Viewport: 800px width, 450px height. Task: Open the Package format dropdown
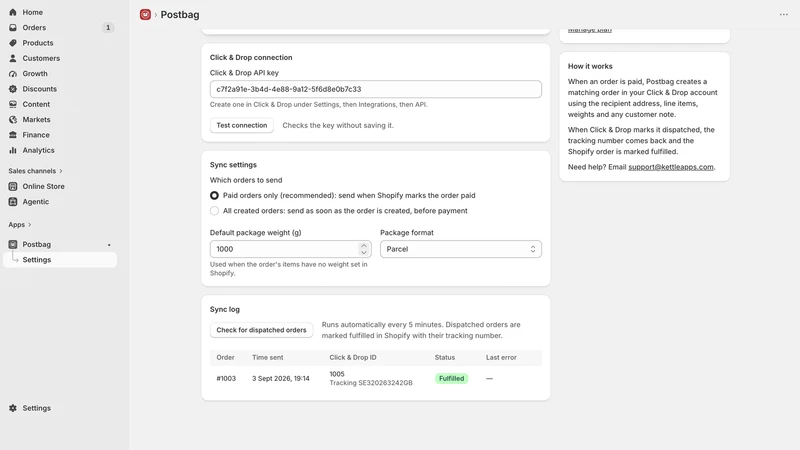click(x=461, y=249)
